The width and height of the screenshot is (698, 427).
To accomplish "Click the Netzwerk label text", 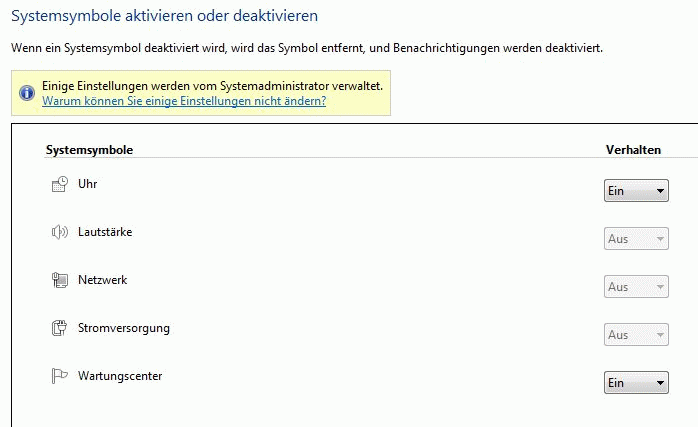I will click(102, 280).
